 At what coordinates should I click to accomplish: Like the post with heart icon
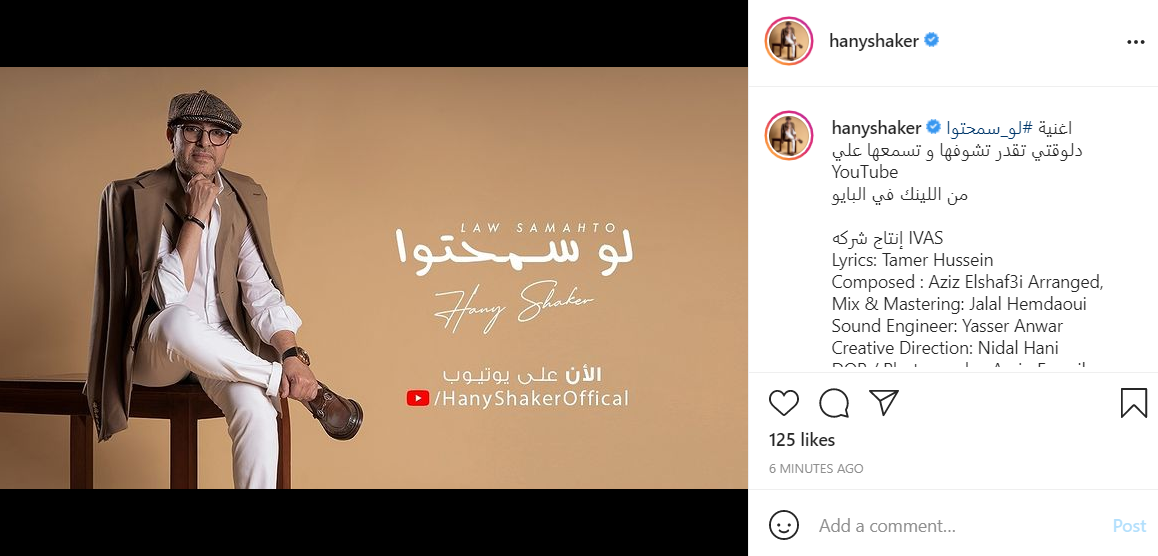point(784,403)
